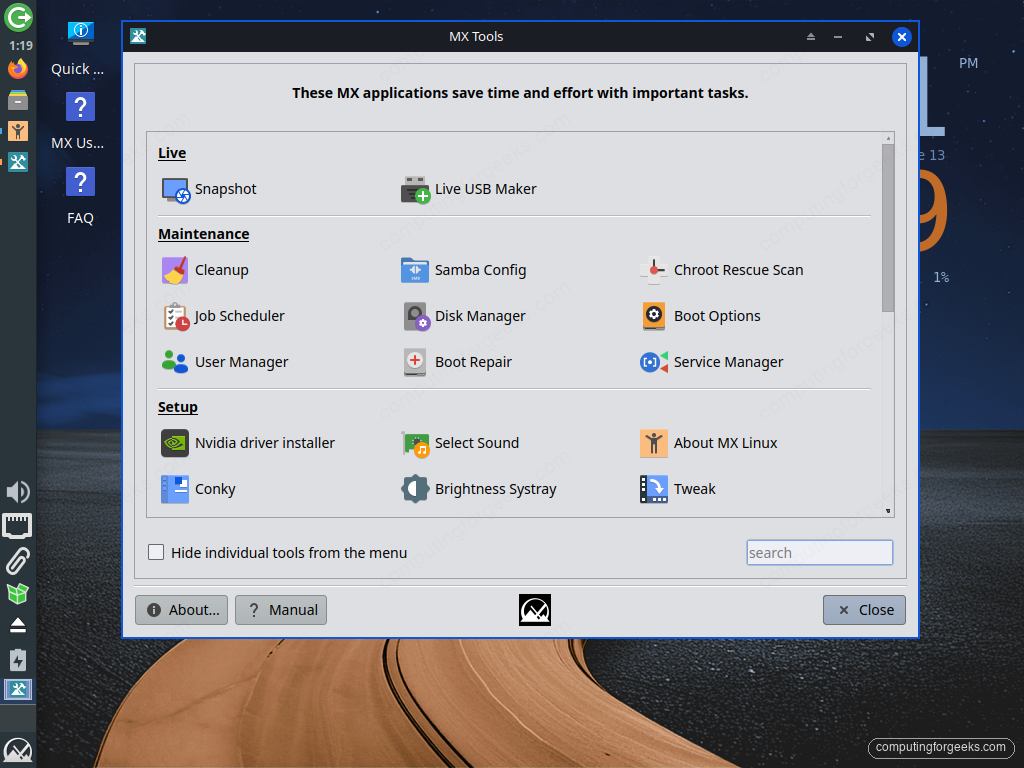Open the Select Sound icon
This screenshot has height=768, width=1024.
415,444
